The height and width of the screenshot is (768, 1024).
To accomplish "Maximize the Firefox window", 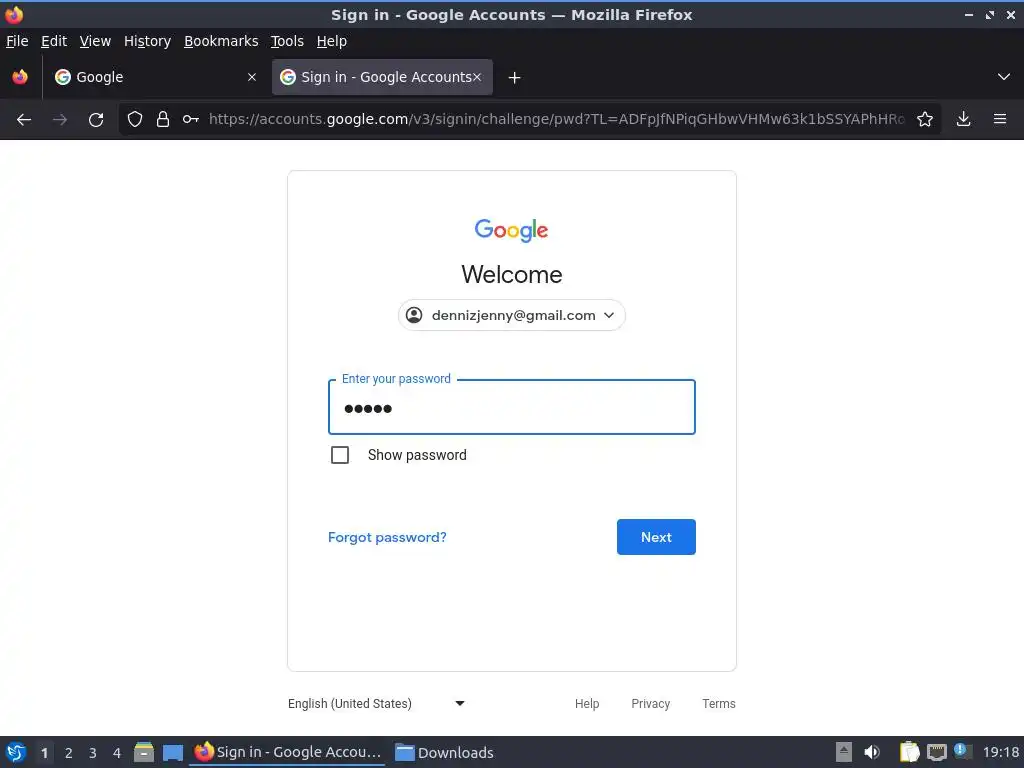I will [x=990, y=14].
